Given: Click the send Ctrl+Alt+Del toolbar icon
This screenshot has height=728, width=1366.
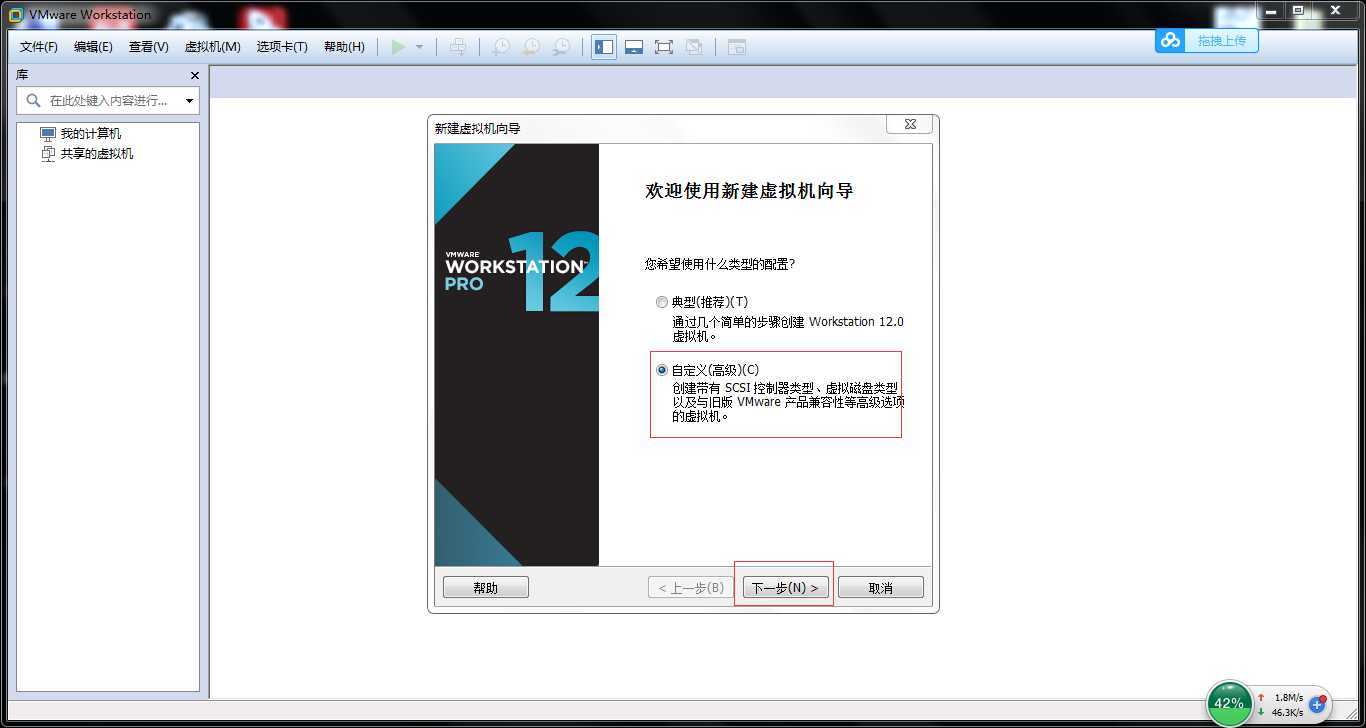Looking at the screenshot, I should coord(457,47).
